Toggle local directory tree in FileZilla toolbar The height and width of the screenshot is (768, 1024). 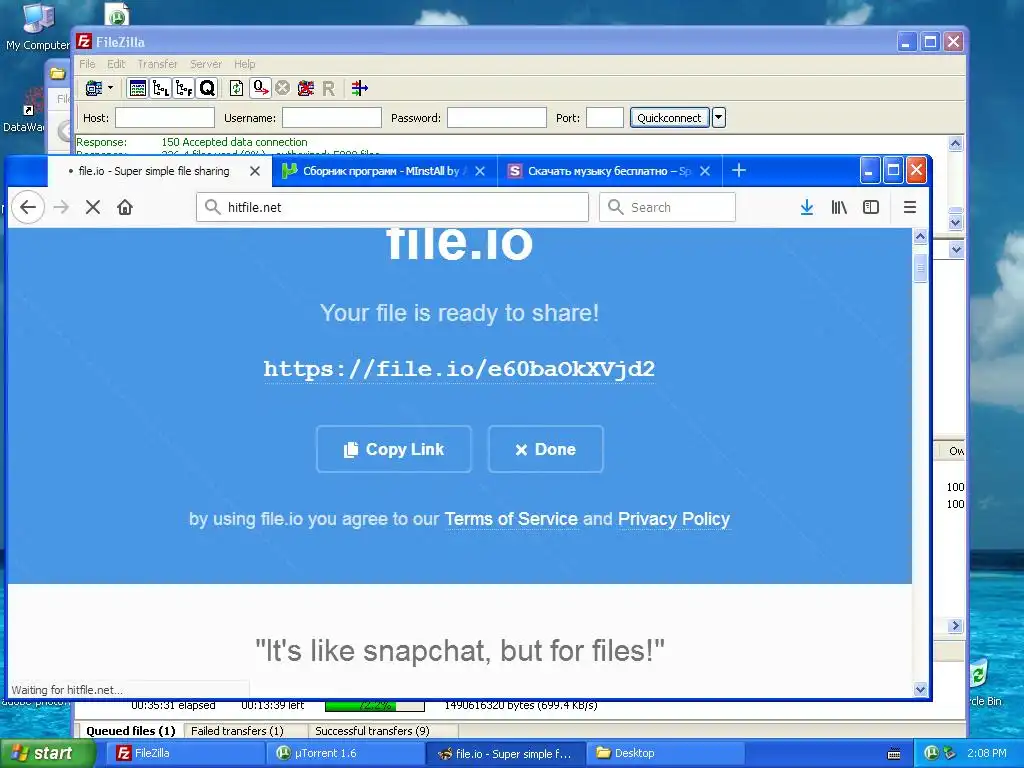tap(161, 88)
